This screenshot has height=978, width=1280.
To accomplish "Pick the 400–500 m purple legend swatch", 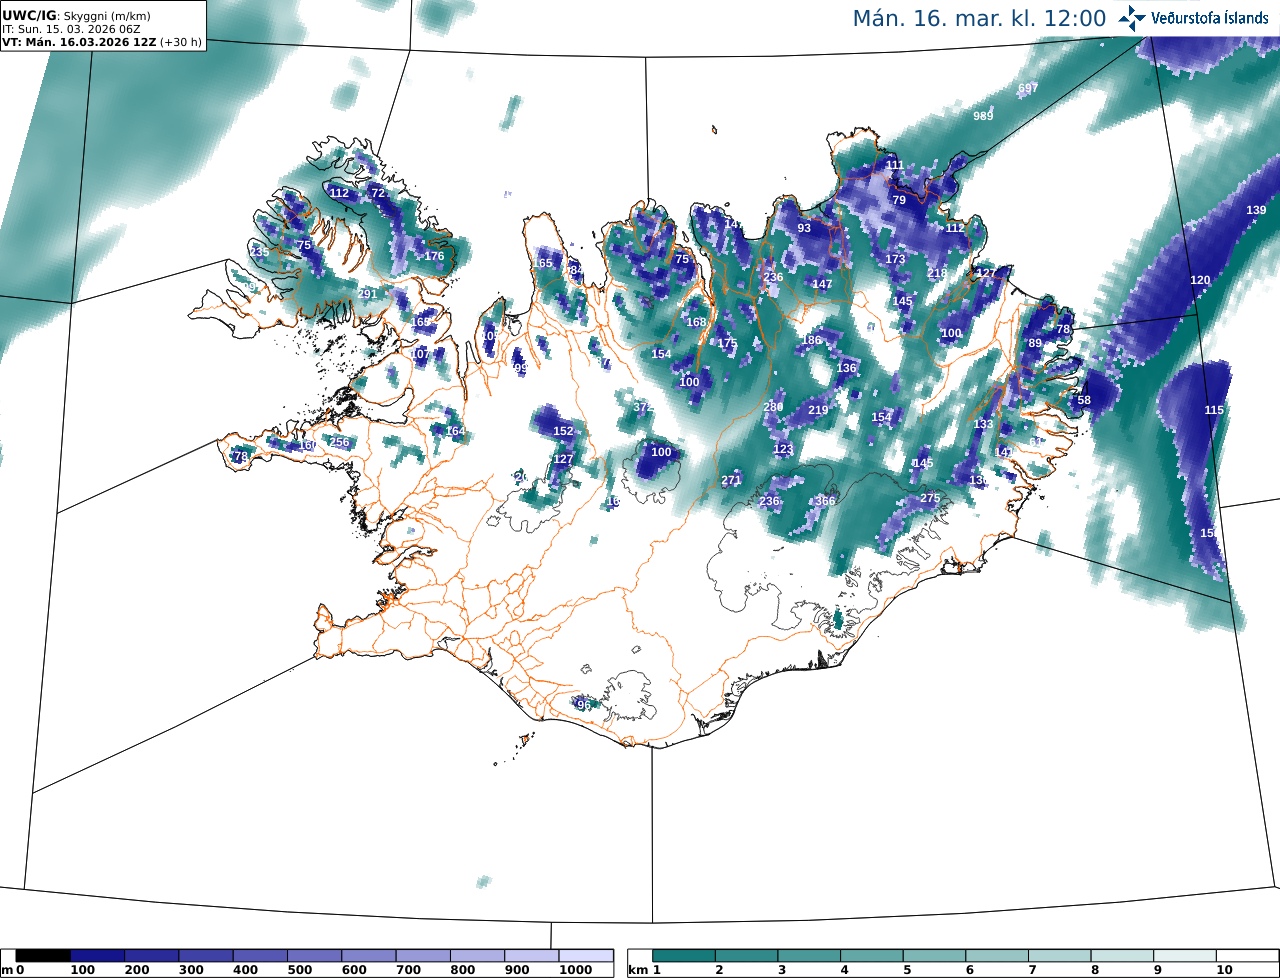I will pyautogui.click(x=259, y=956).
